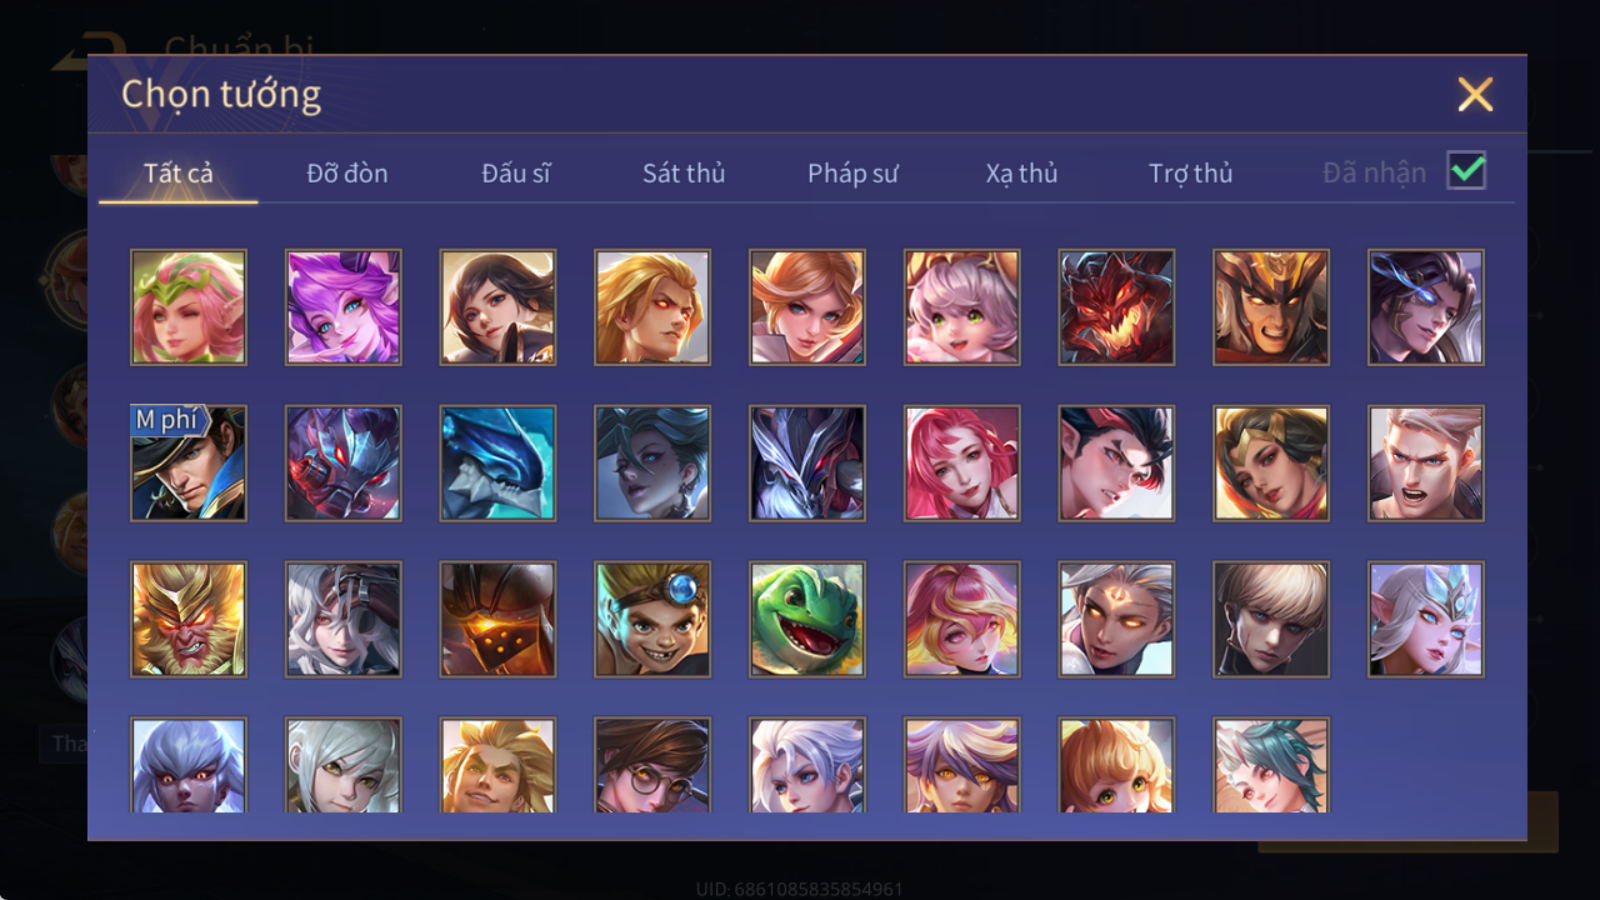Open the Đấu sĩ tab
The height and width of the screenshot is (900, 1600).
coord(515,173)
